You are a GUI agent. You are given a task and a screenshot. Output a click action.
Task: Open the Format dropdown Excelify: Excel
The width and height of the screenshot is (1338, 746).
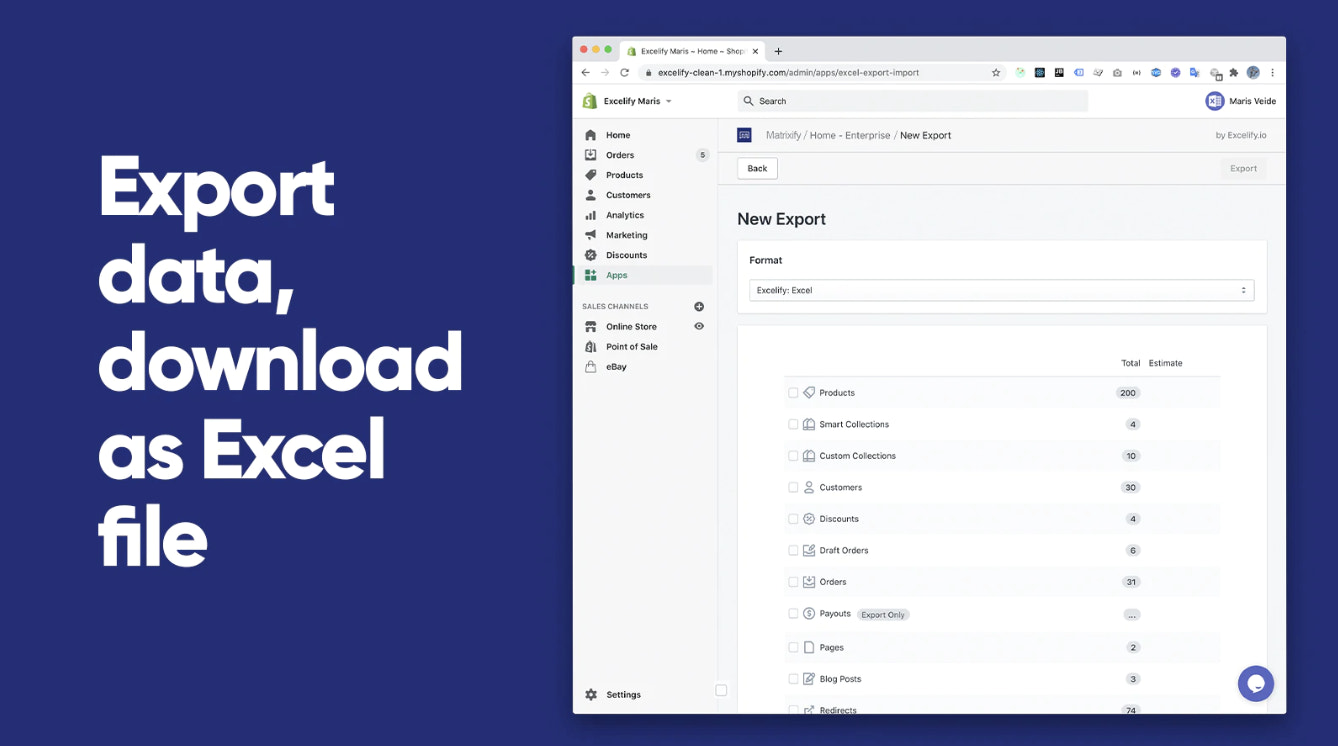click(x=1001, y=291)
